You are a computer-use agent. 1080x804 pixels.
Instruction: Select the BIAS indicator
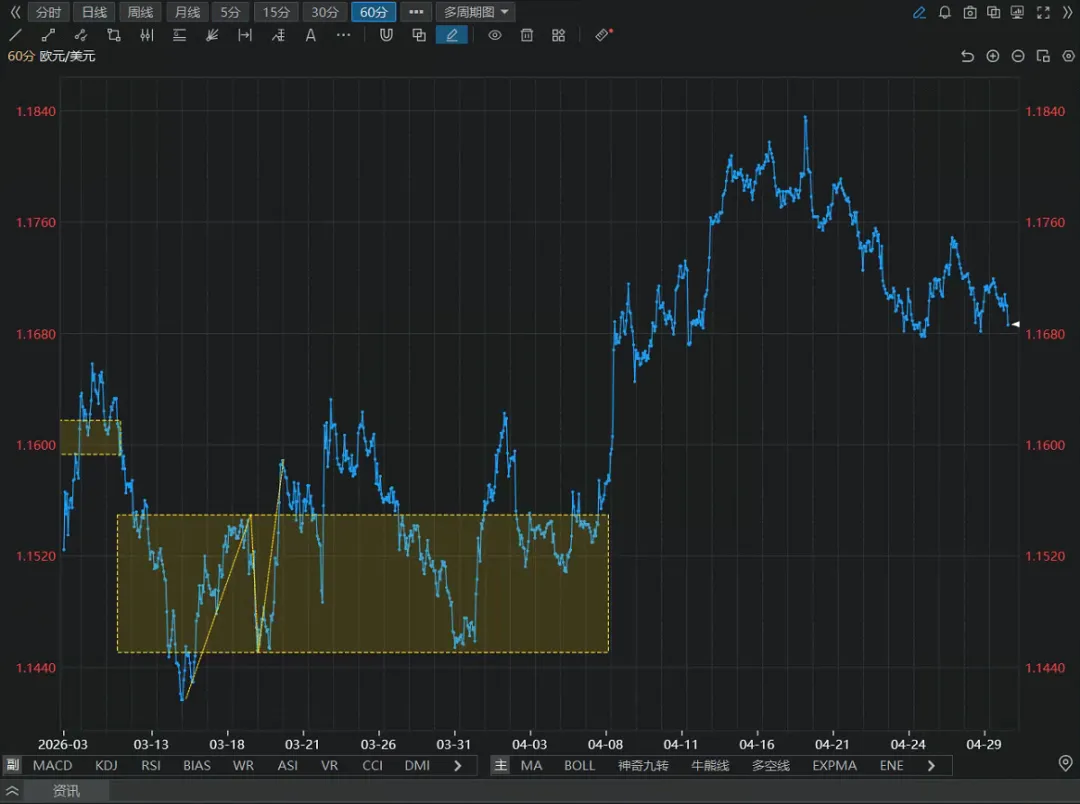pos(197,765)
